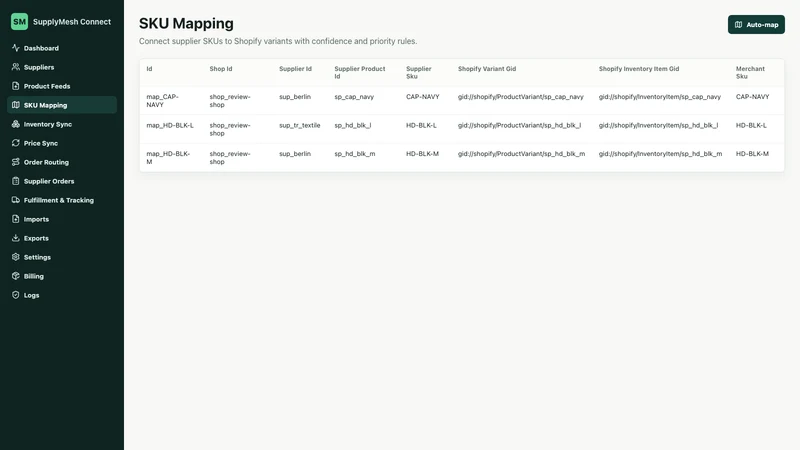Open Fulfillment & Tracking
The image size is (800, 450).
62,200
